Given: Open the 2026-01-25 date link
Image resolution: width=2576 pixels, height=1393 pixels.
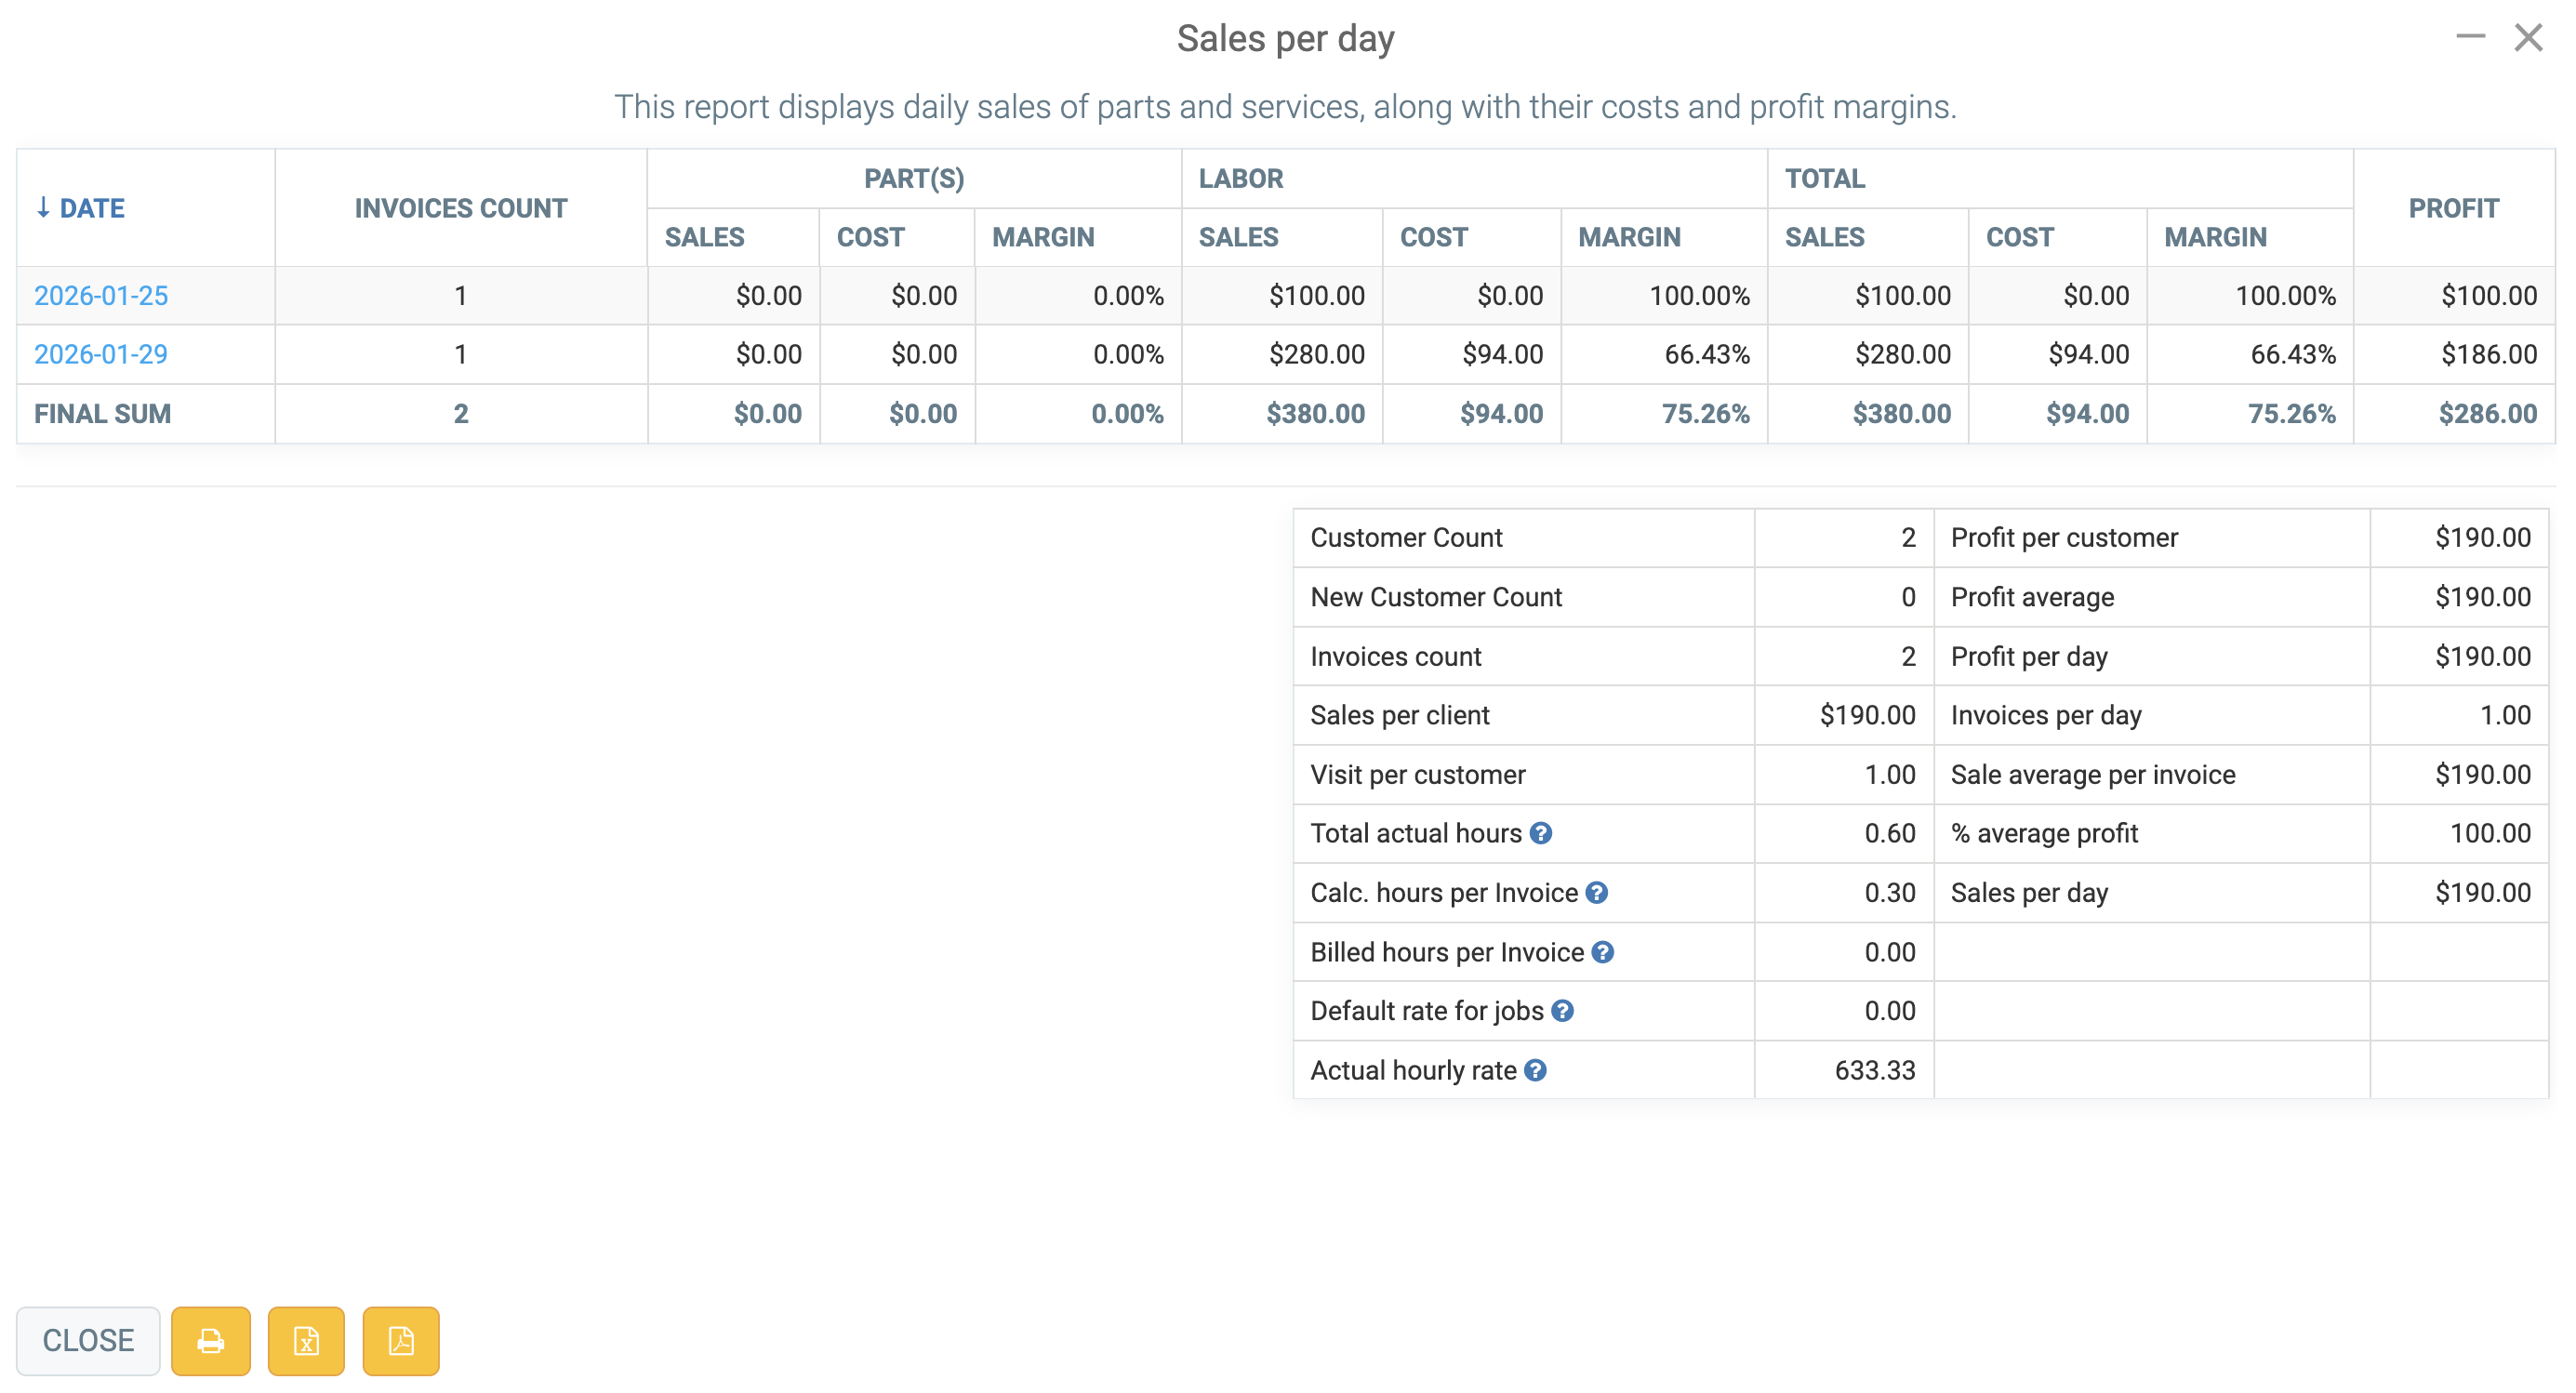Looking at the screenshot, I should coord(101,296).
